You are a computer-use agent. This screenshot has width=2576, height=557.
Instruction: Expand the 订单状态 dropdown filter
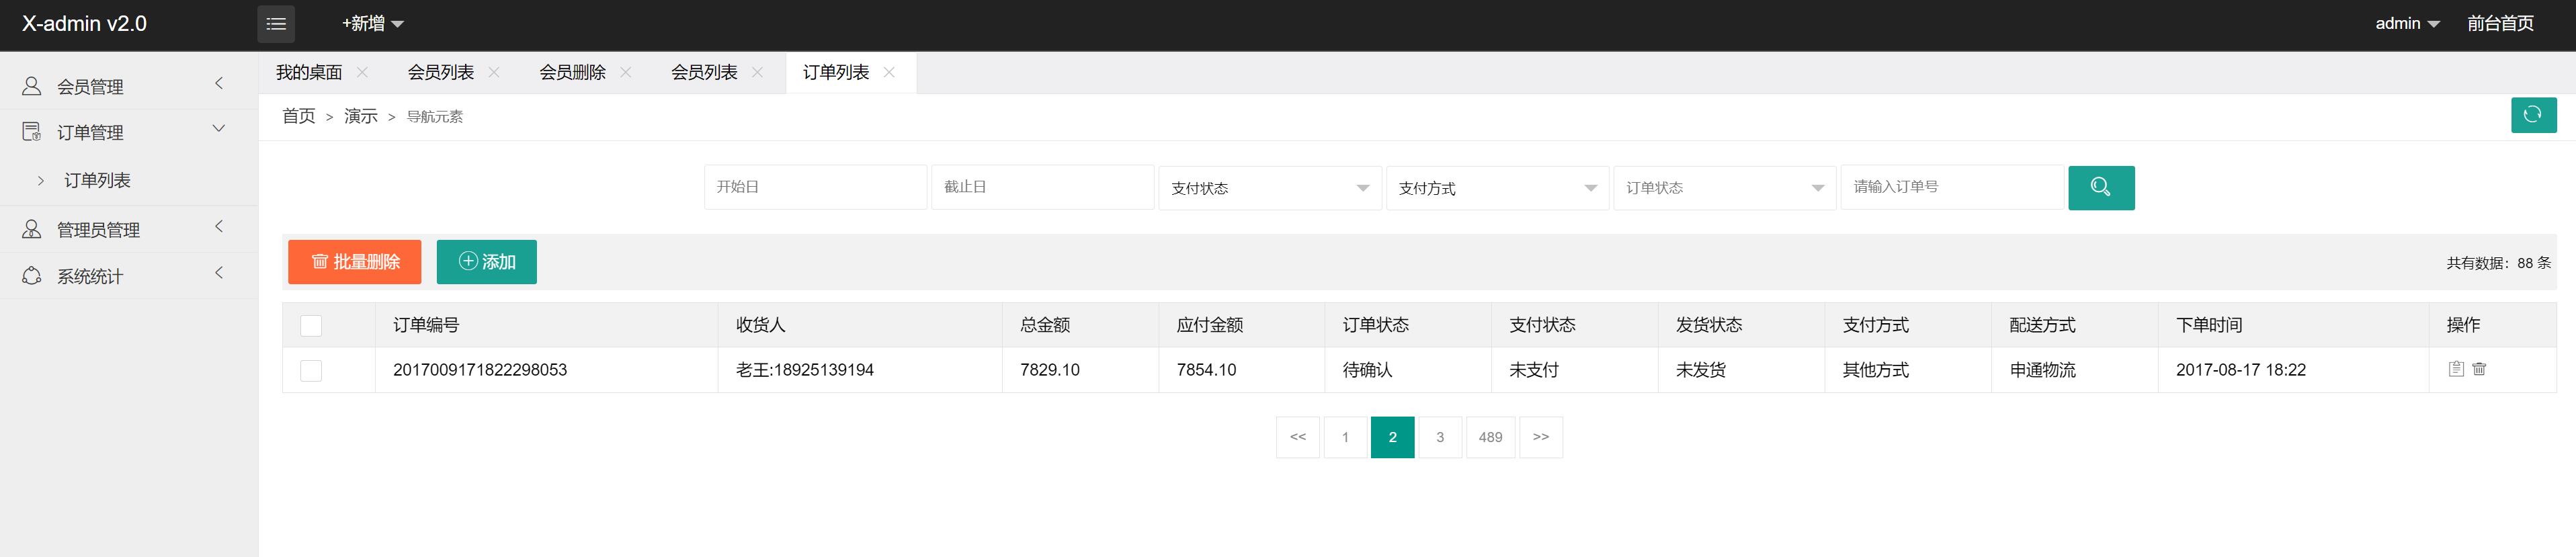(x=1724, y=188)
